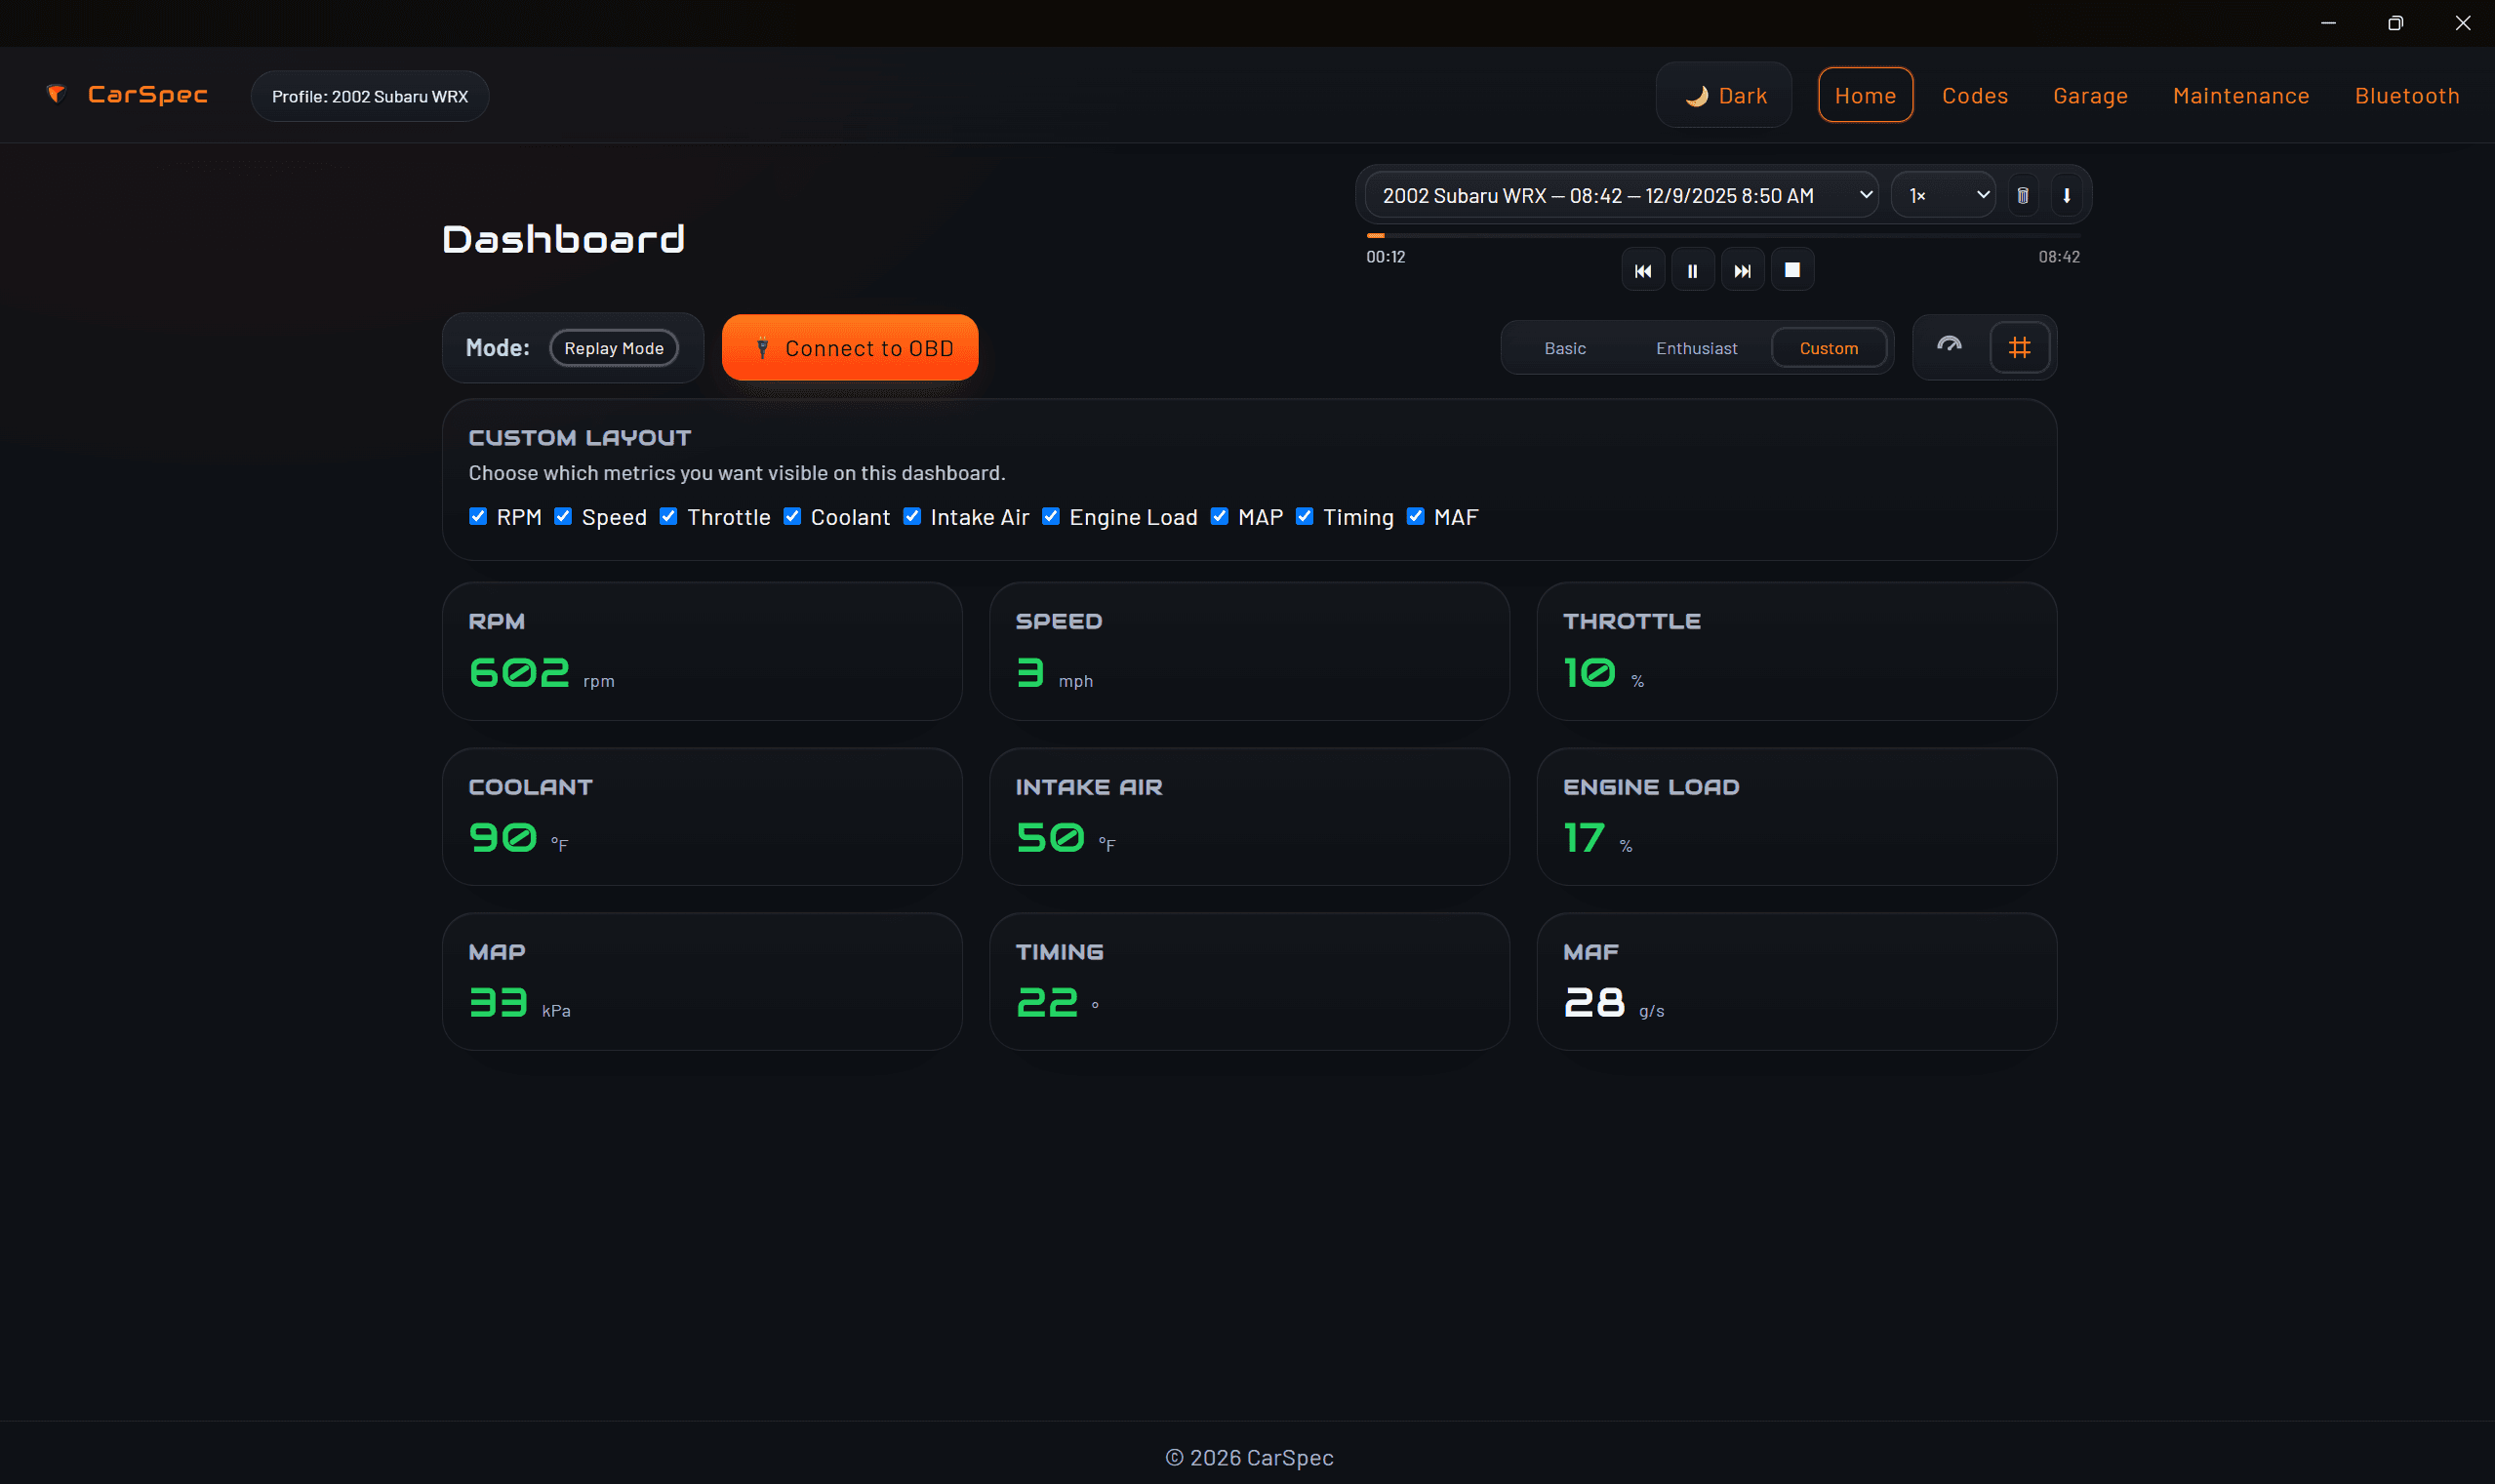Click the CarSpec brand name
Screen dimensions: 2495x1484
click(148, 94)
